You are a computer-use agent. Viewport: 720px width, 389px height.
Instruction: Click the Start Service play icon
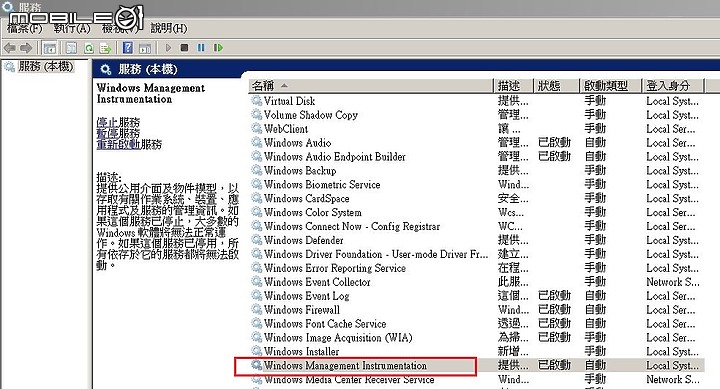168,48
